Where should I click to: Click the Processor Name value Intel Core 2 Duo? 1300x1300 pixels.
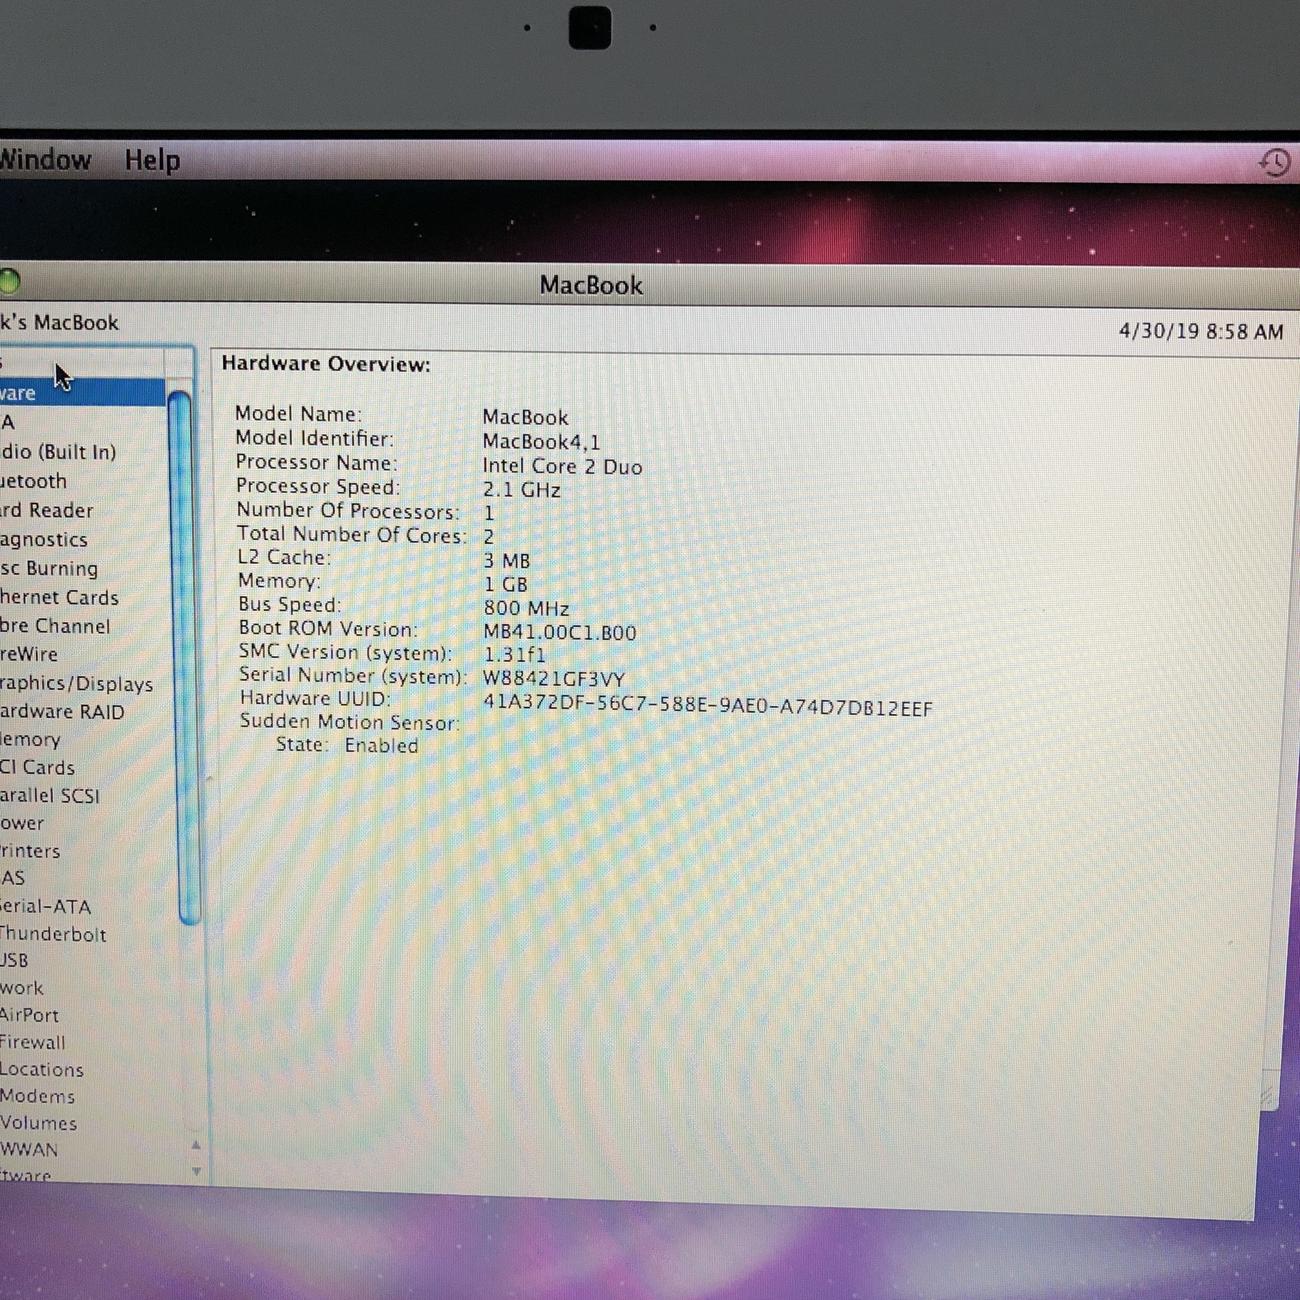pos(562,466)
